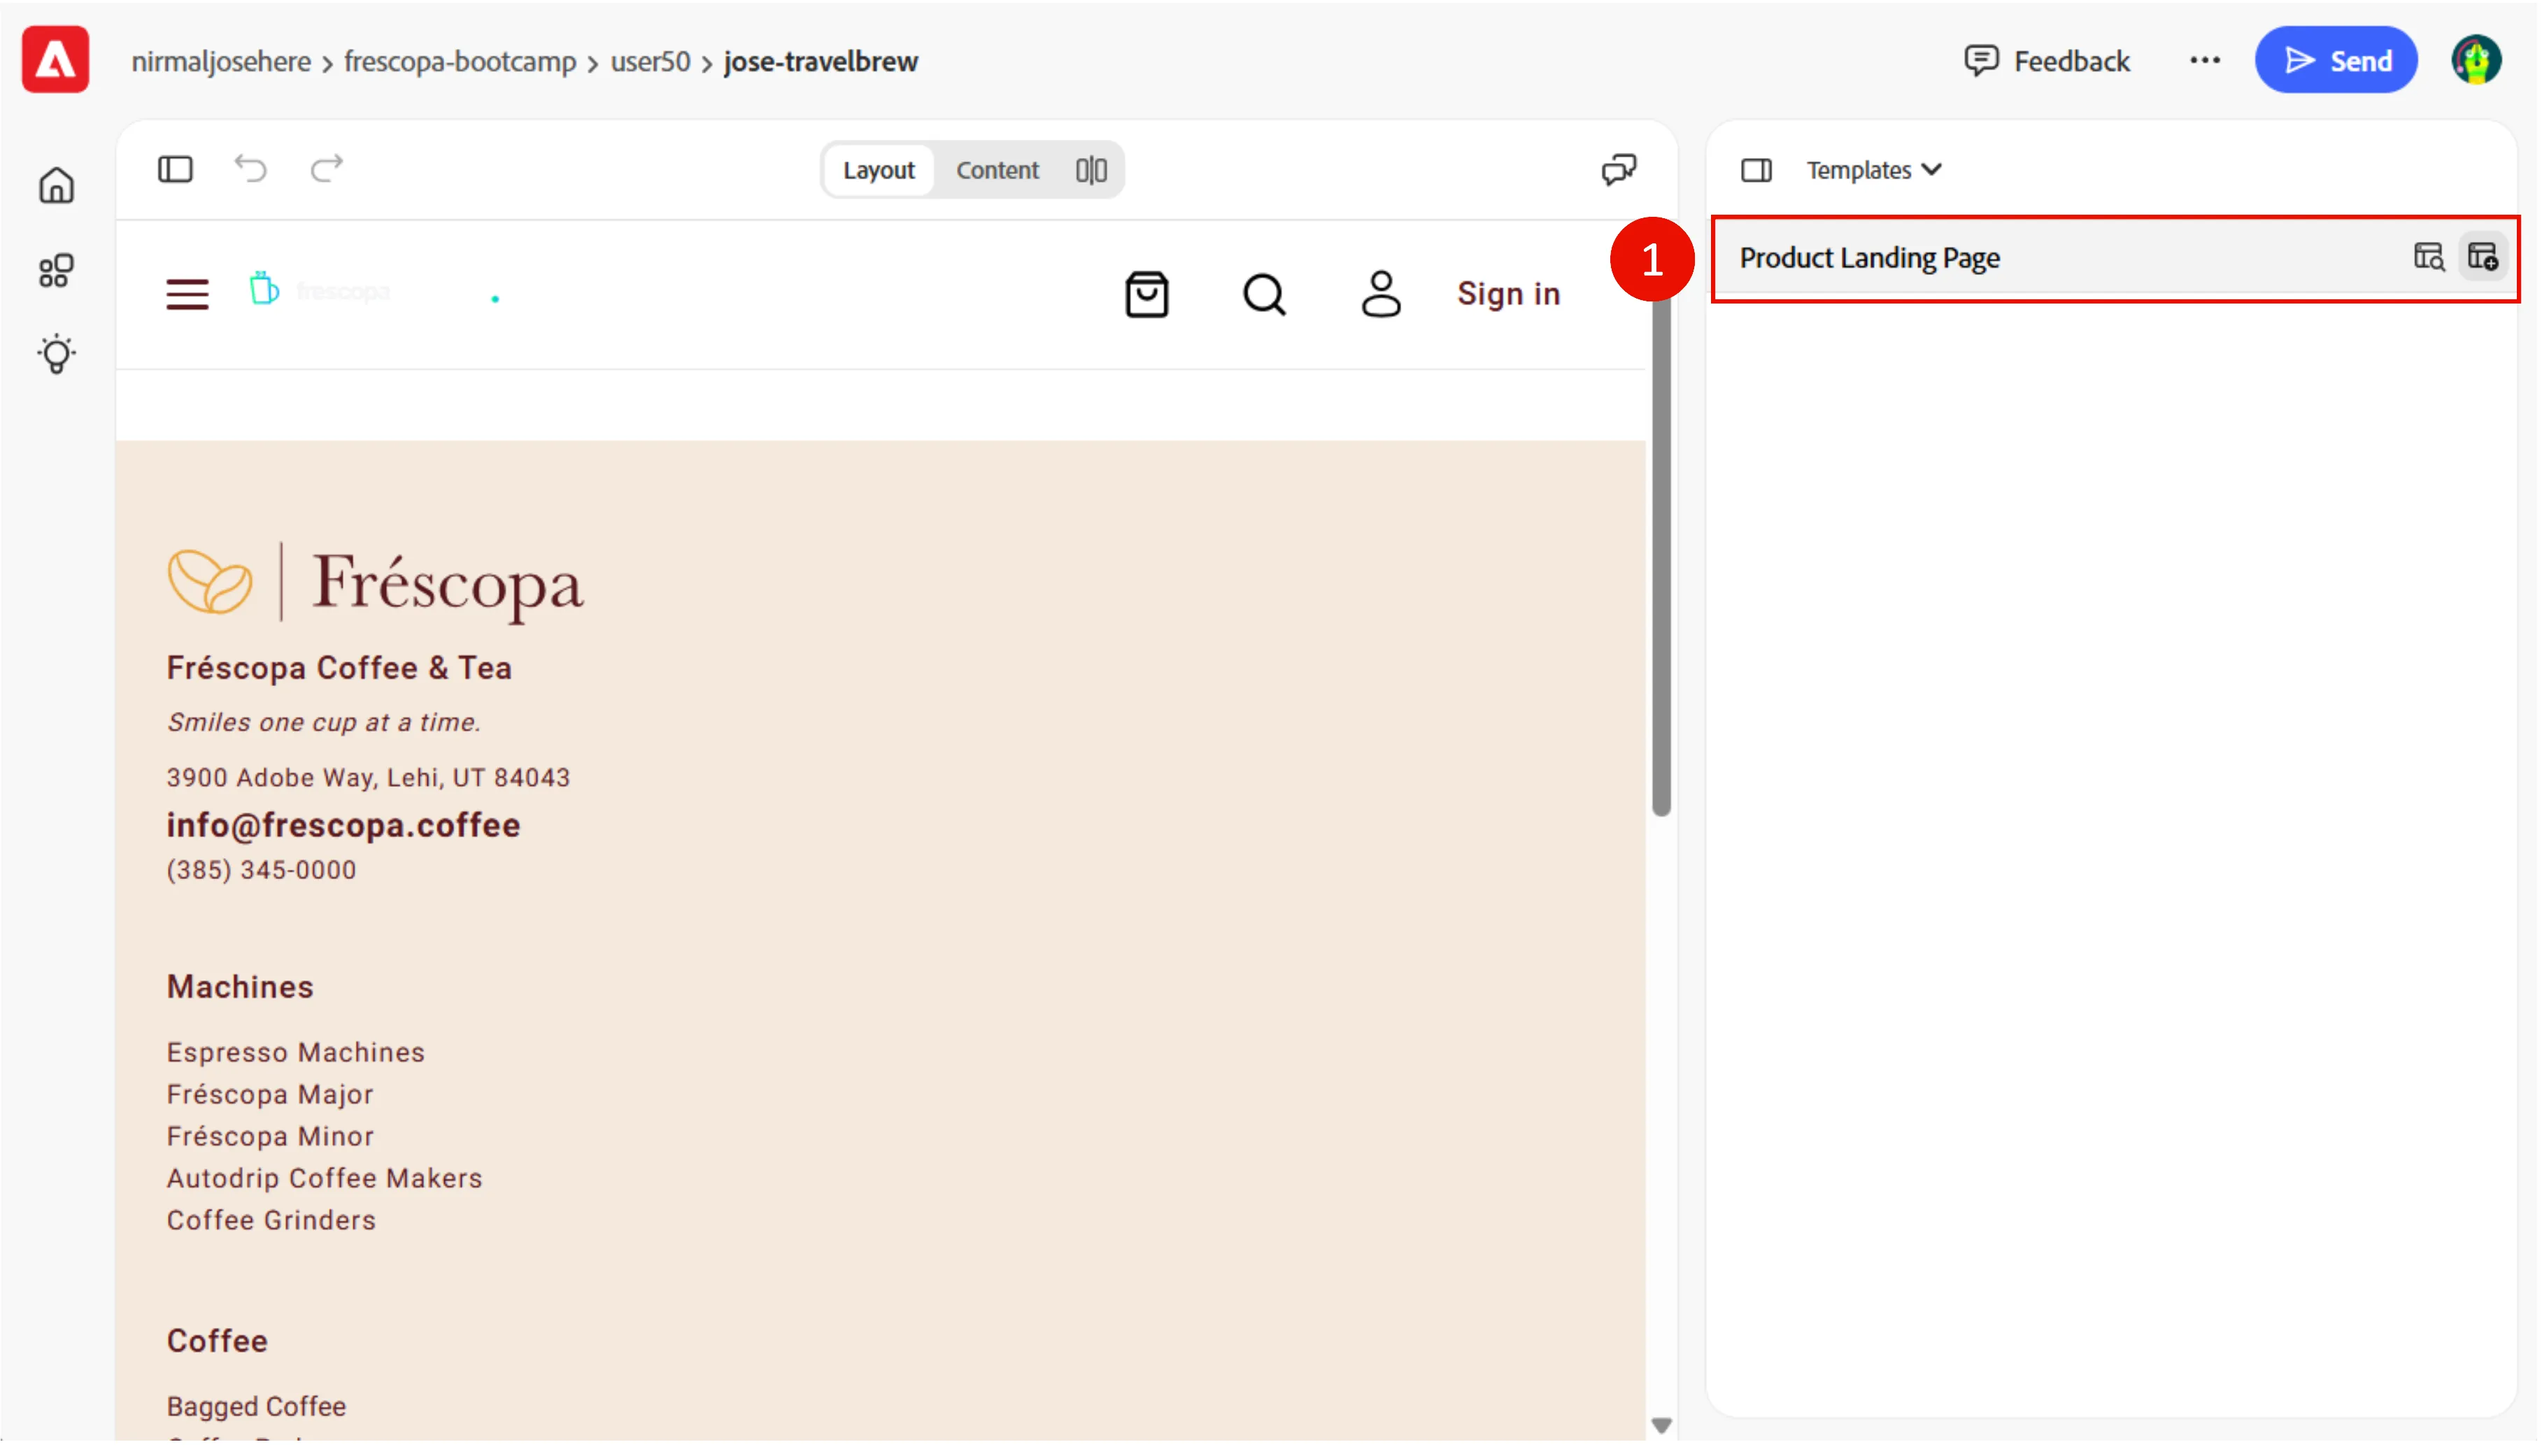Image resolution: width=2542 pixels, height=1456 pixels.
Task: Open the lightbulb insights icon
Action: 56,354
